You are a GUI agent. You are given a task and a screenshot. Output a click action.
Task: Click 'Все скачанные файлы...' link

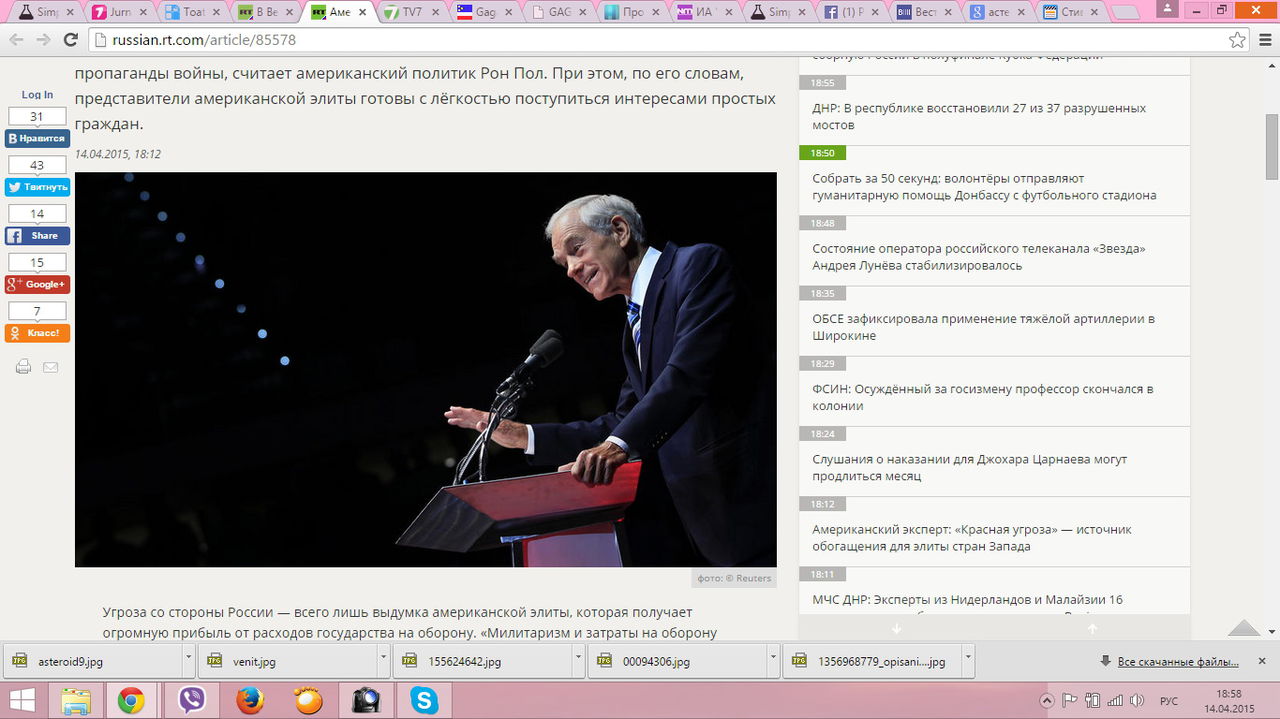[1177, 662]
